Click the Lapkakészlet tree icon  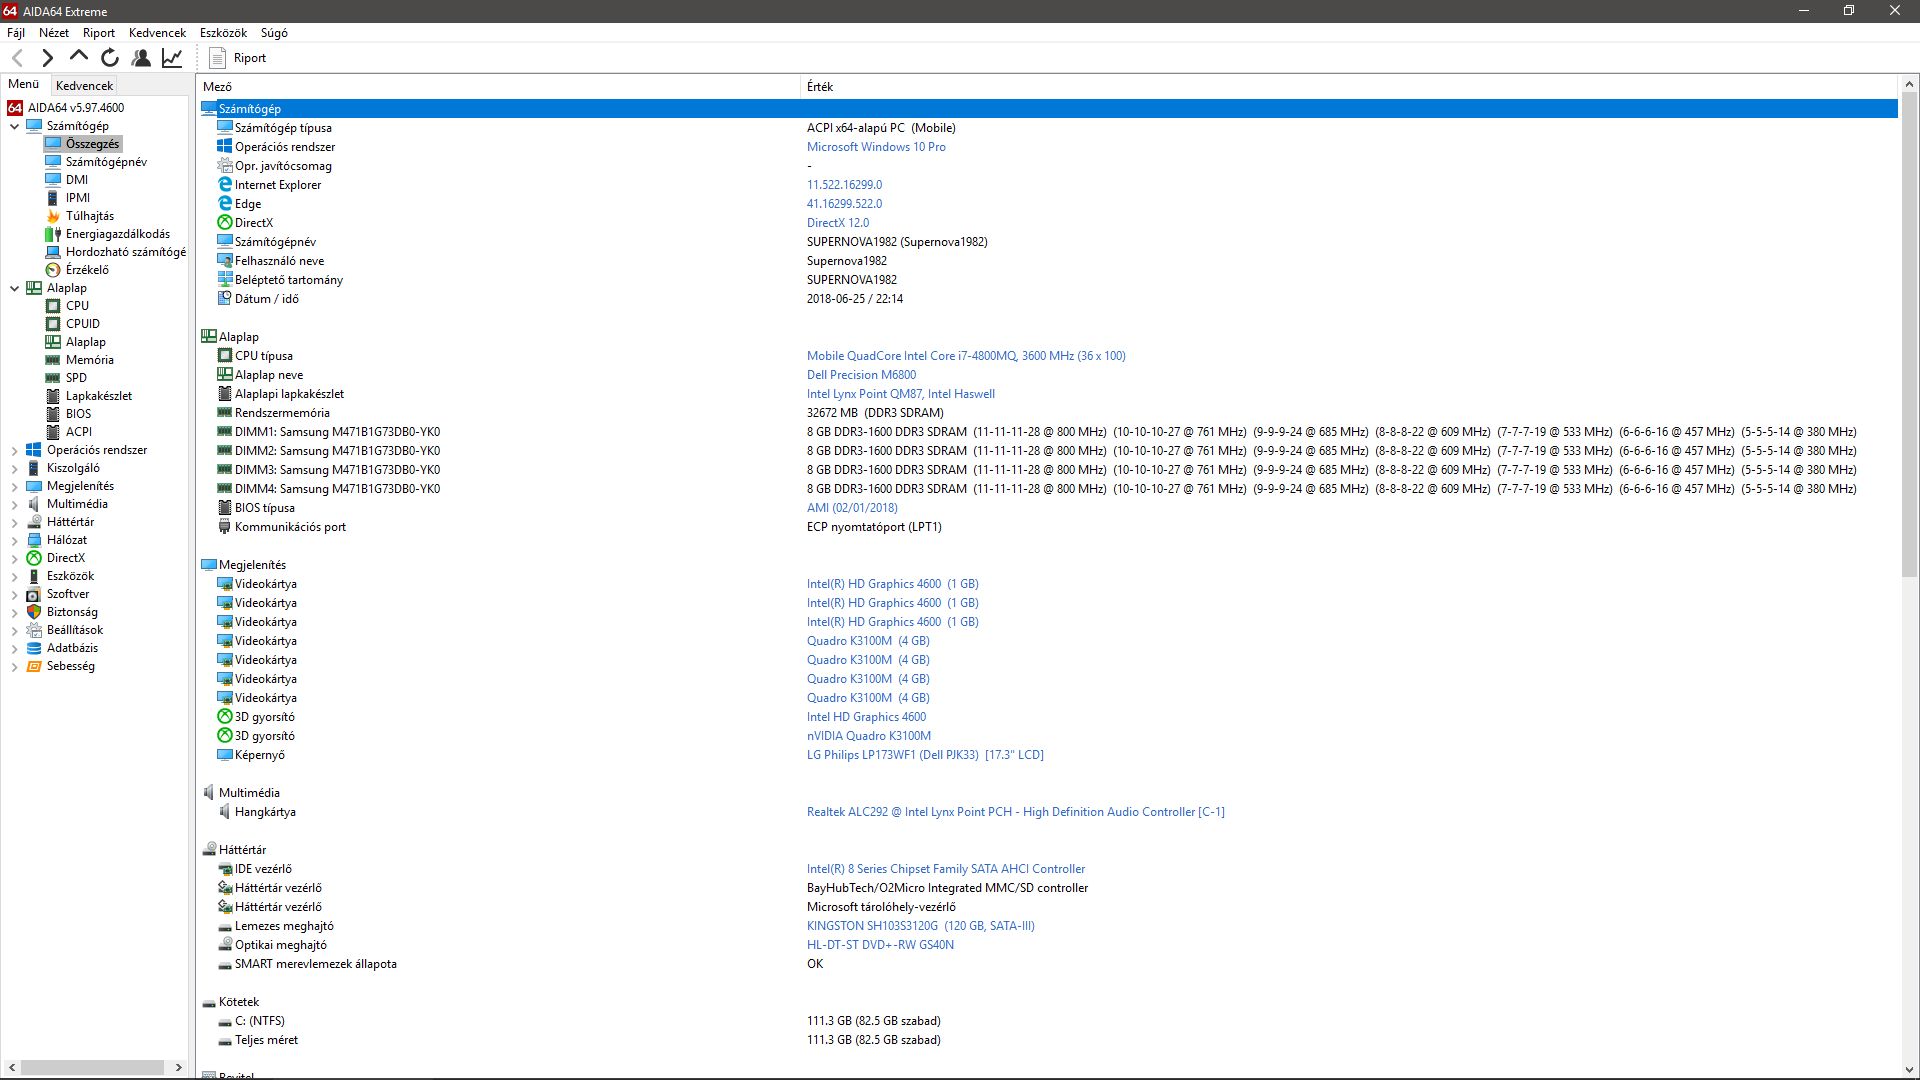(53, 396)
